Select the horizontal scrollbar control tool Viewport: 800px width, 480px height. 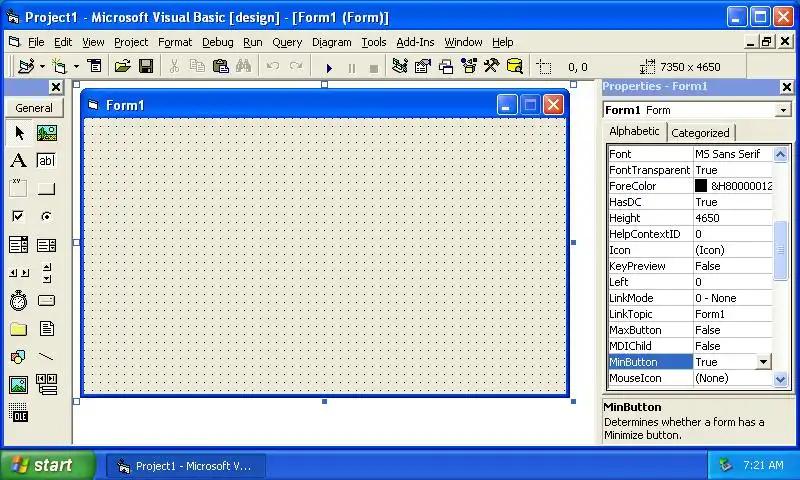tap(19, 273)
